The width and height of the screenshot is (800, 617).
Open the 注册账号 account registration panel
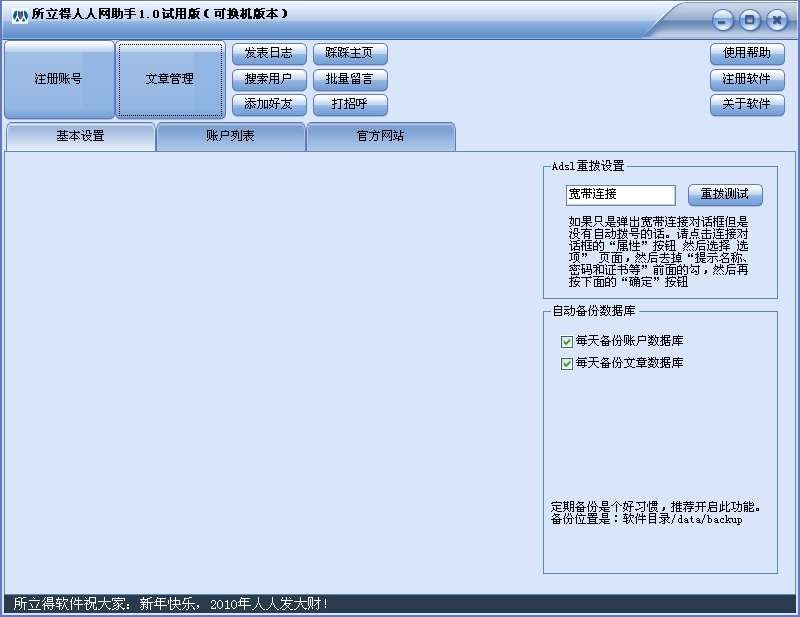coord(60,79)
